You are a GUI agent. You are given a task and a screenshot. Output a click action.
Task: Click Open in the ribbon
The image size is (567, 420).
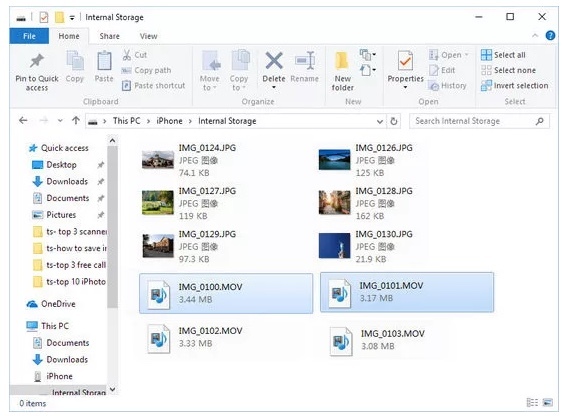click(448, 55)
